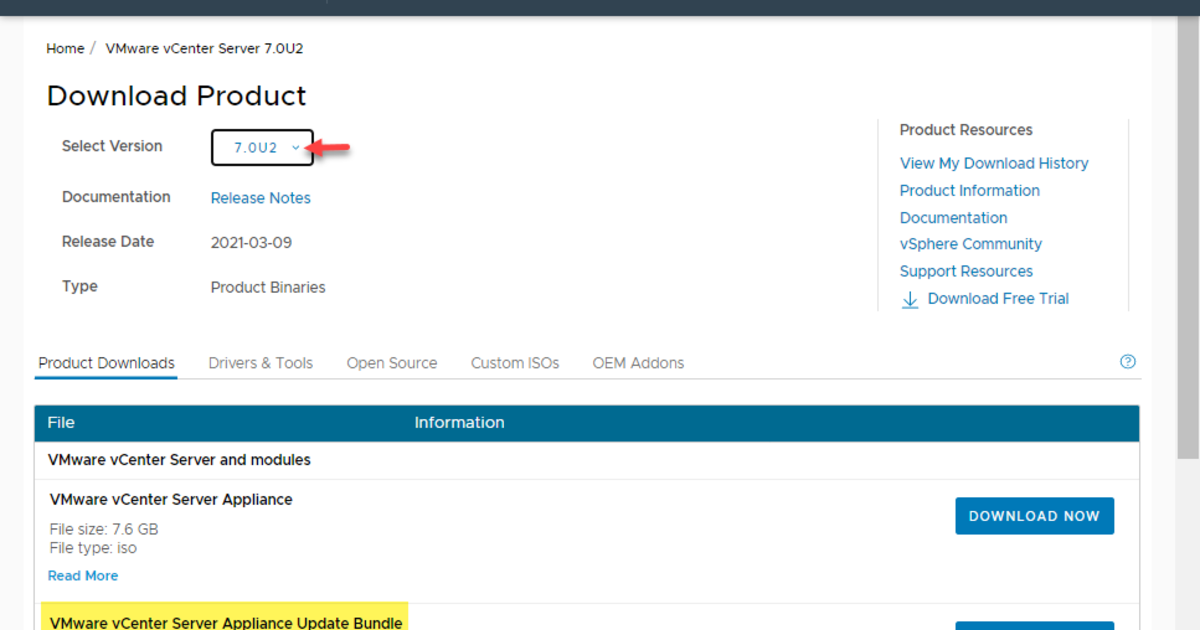Click the 'Product Resources' heading
This screenshot has height=630, width=1200.
[966, 130]
